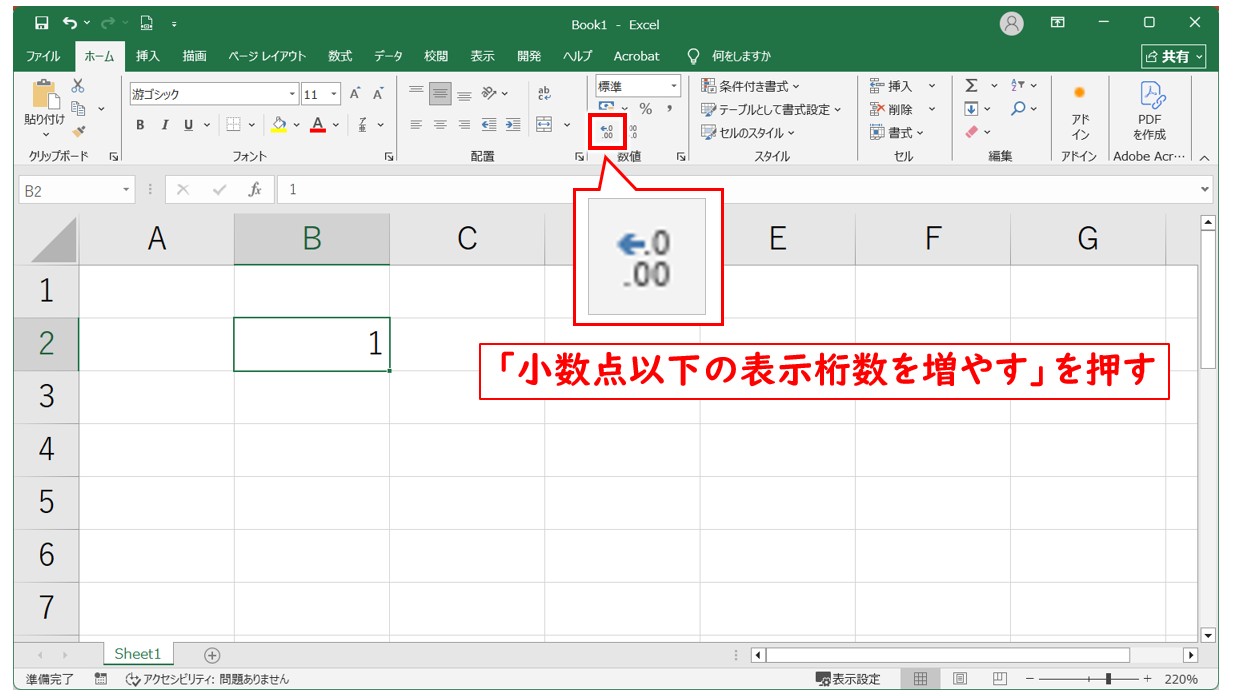Click the Format Painter brush
Image resolution: width=1233 pixels, height=698 pixels.
78,131
